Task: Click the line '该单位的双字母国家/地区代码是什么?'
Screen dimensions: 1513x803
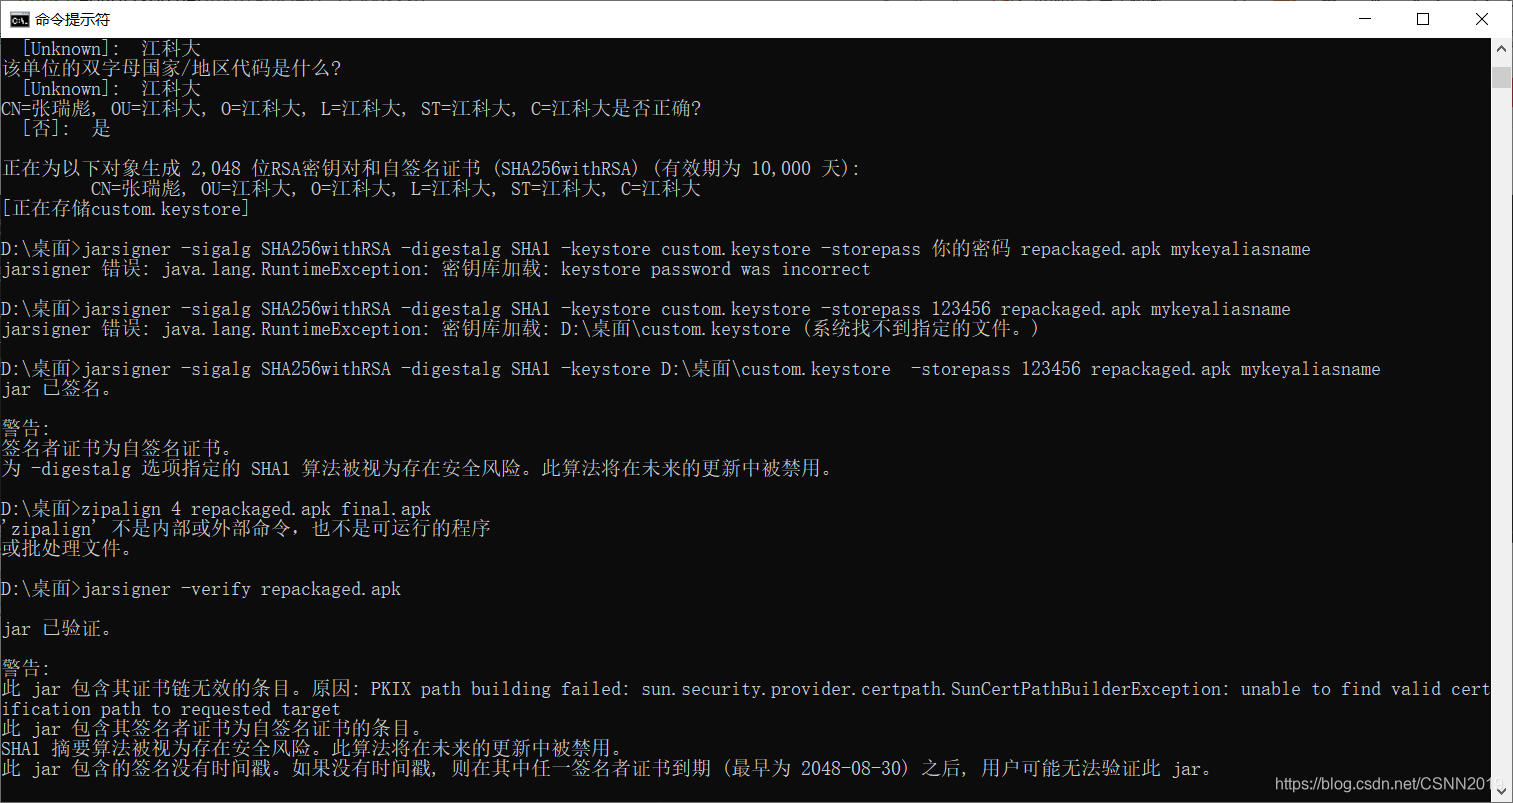Action: pos(172,68)
